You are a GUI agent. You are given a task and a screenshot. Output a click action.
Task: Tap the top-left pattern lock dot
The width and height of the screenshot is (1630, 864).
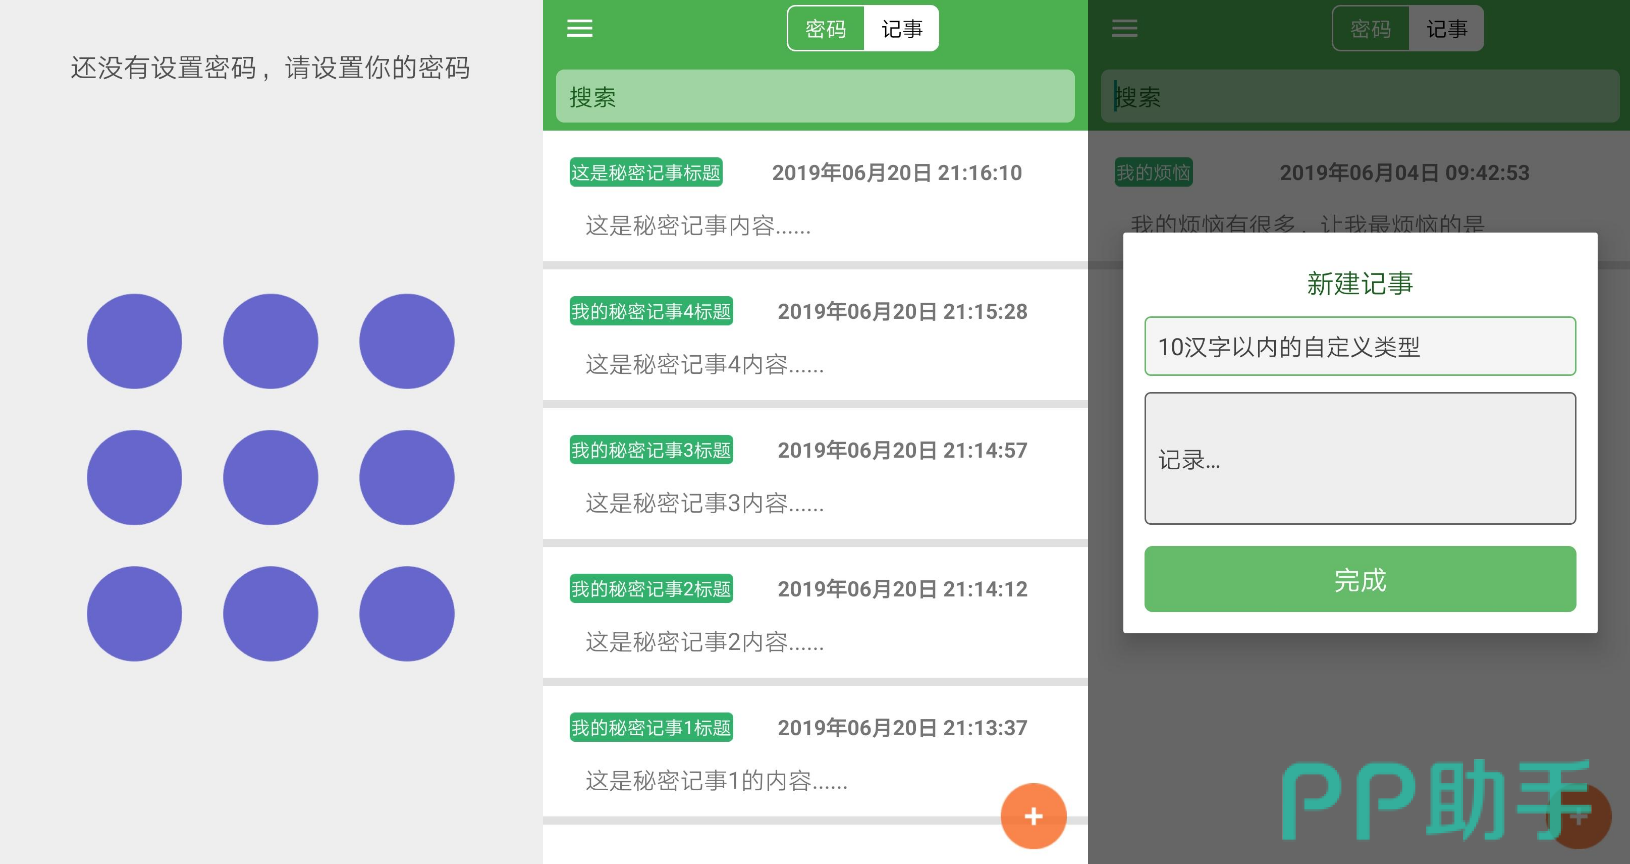click(x=134, y=341)
